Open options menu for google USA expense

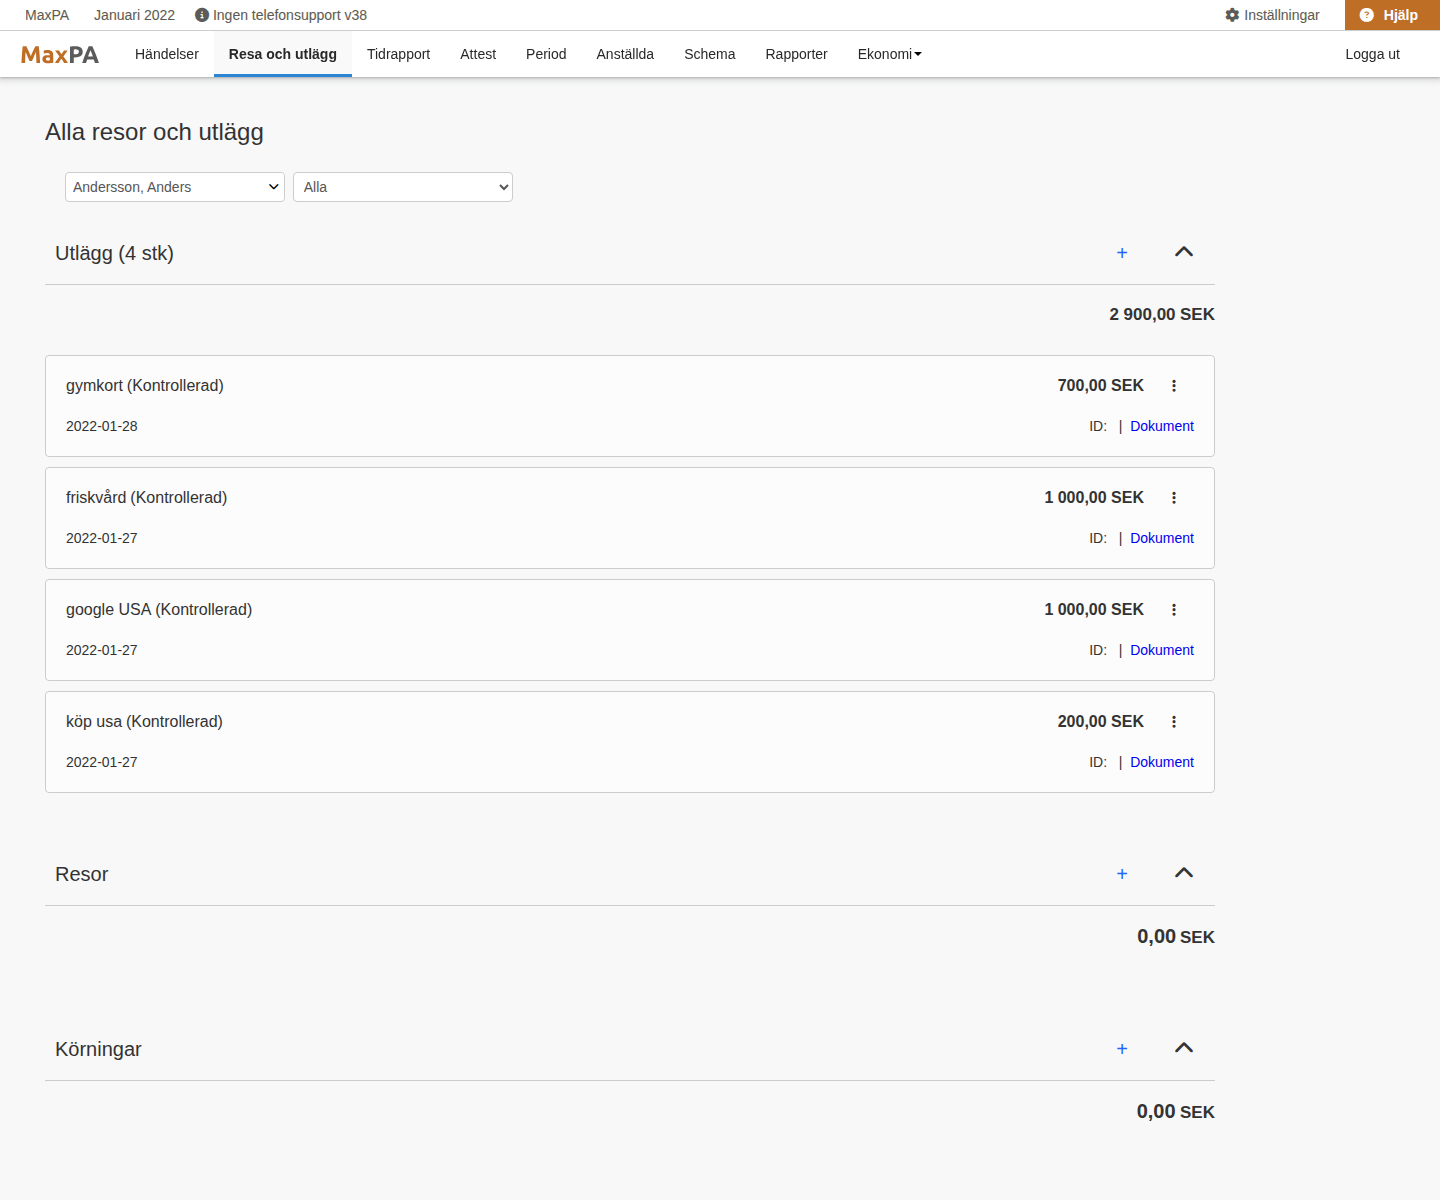(1174, 610)
